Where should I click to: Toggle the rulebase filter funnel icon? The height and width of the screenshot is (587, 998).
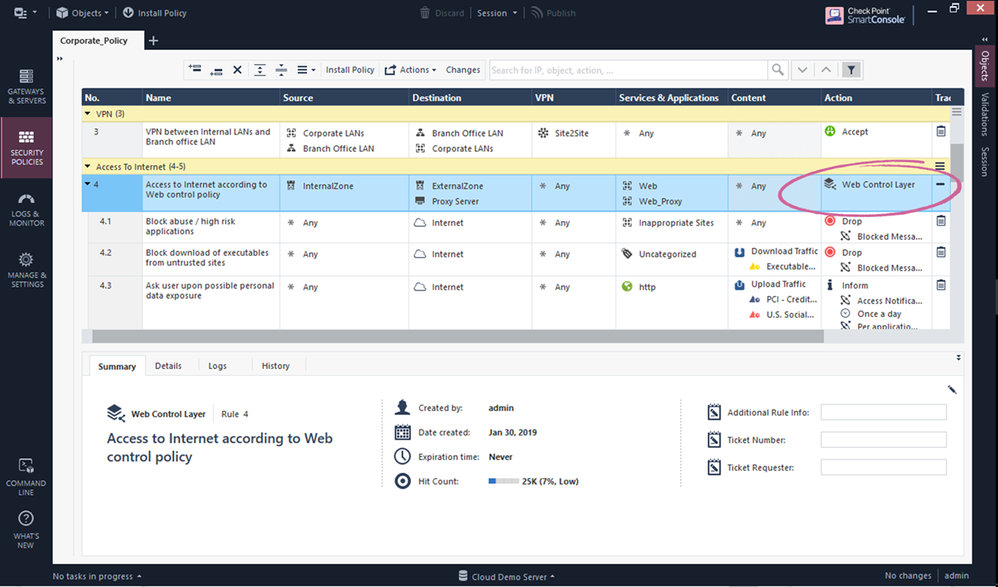click(x=851, y=70)
